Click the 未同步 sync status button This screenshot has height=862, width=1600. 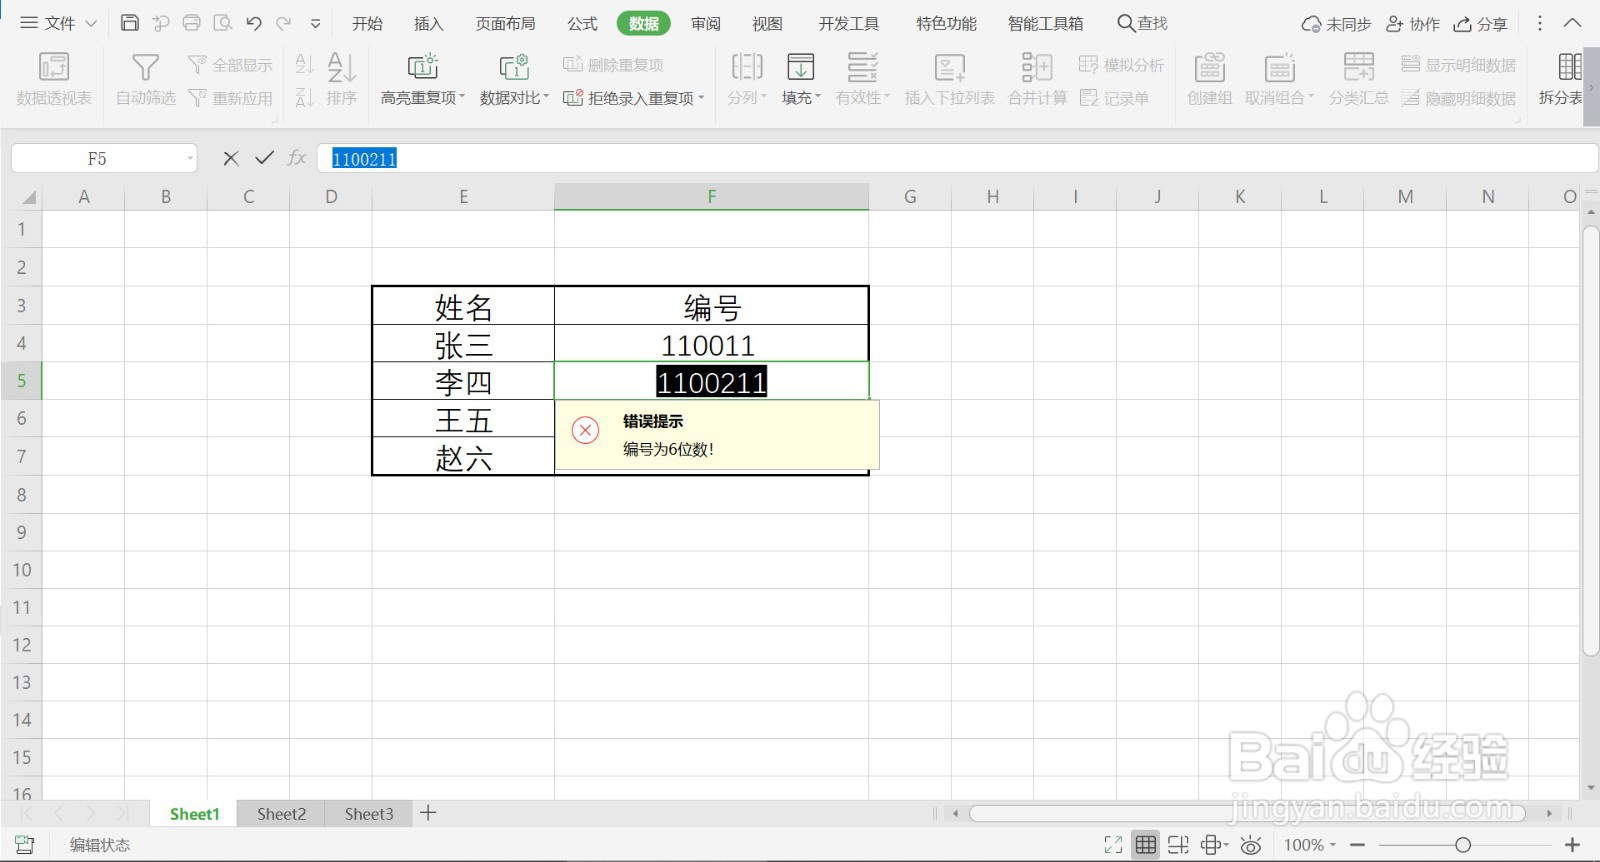1336,23
